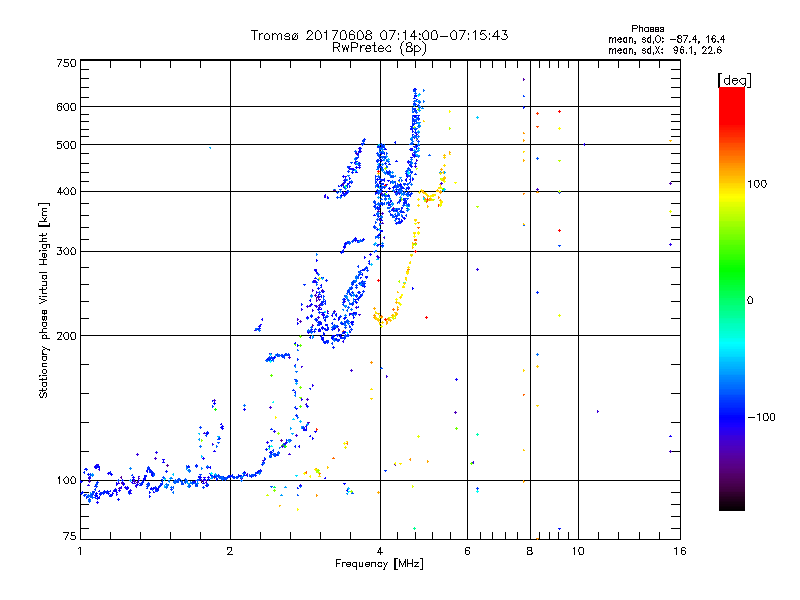Screen dimensions: 800x600
Task: Click the colorbar tick label '0'
Action: pos(750,301)
